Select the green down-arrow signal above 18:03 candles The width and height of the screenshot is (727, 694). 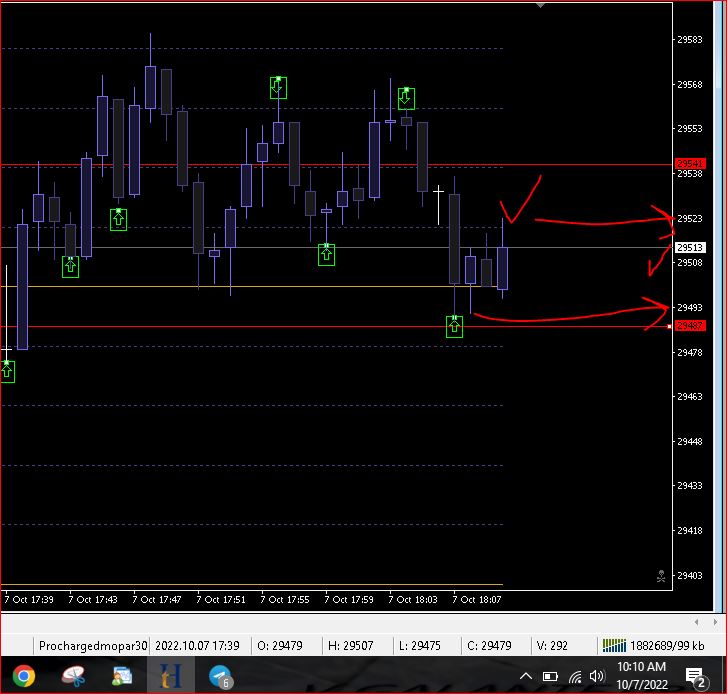click(405, 97)
